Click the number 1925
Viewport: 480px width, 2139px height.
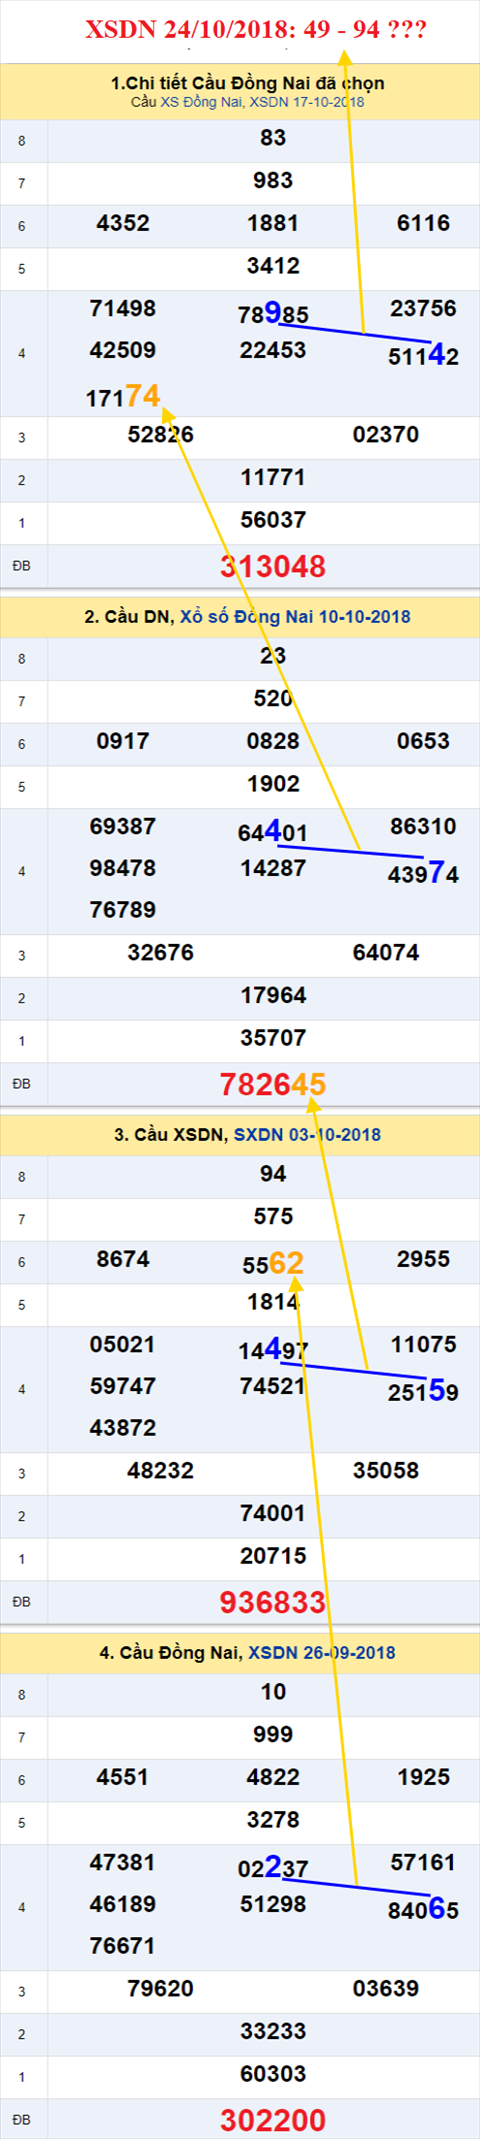(423, 1777)
